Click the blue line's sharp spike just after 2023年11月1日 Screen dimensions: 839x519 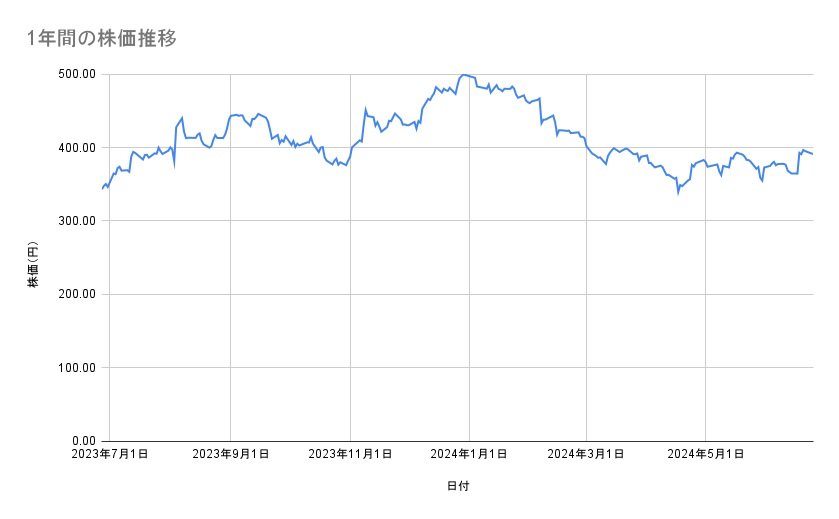coord(365,109)
